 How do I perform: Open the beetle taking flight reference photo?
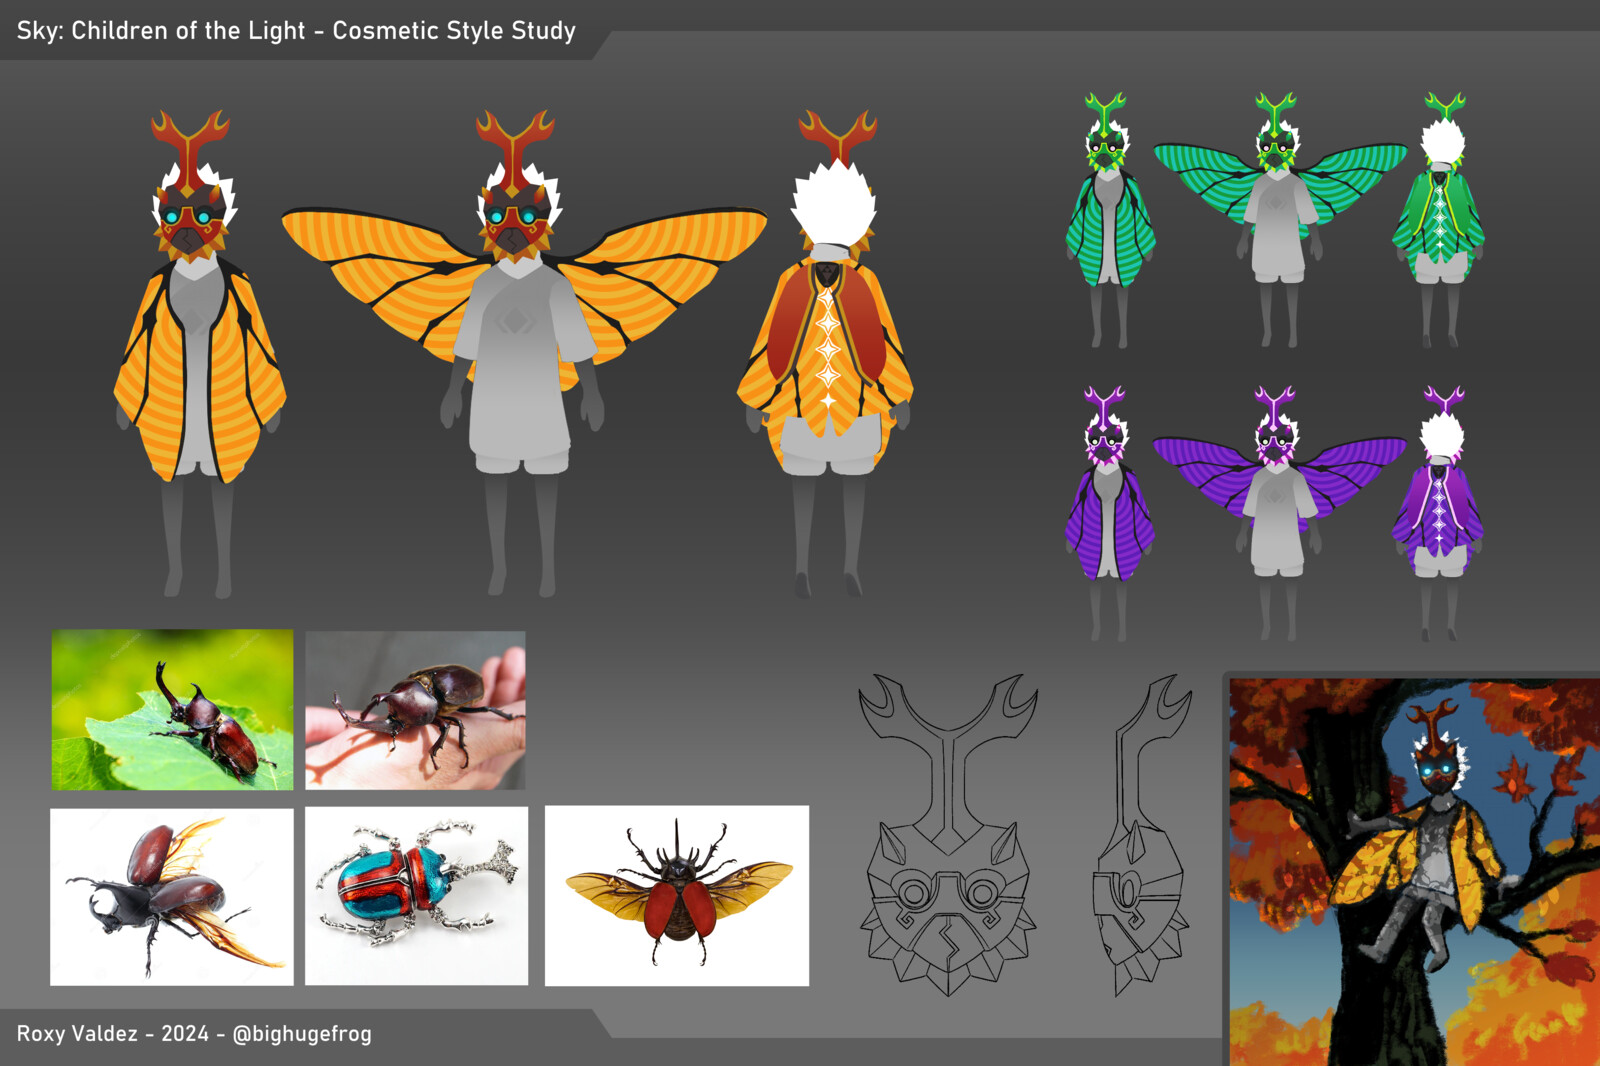click(172, 897)
